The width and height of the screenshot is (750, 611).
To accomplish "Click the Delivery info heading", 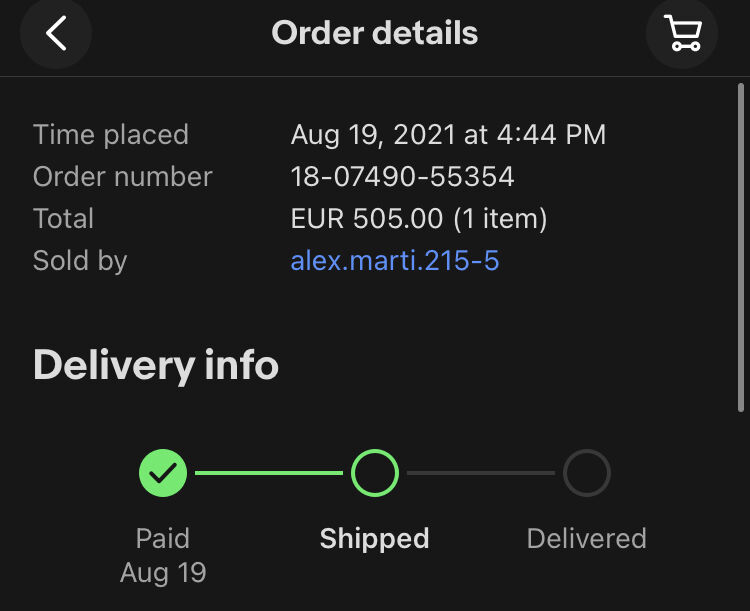I will (156, 366).
